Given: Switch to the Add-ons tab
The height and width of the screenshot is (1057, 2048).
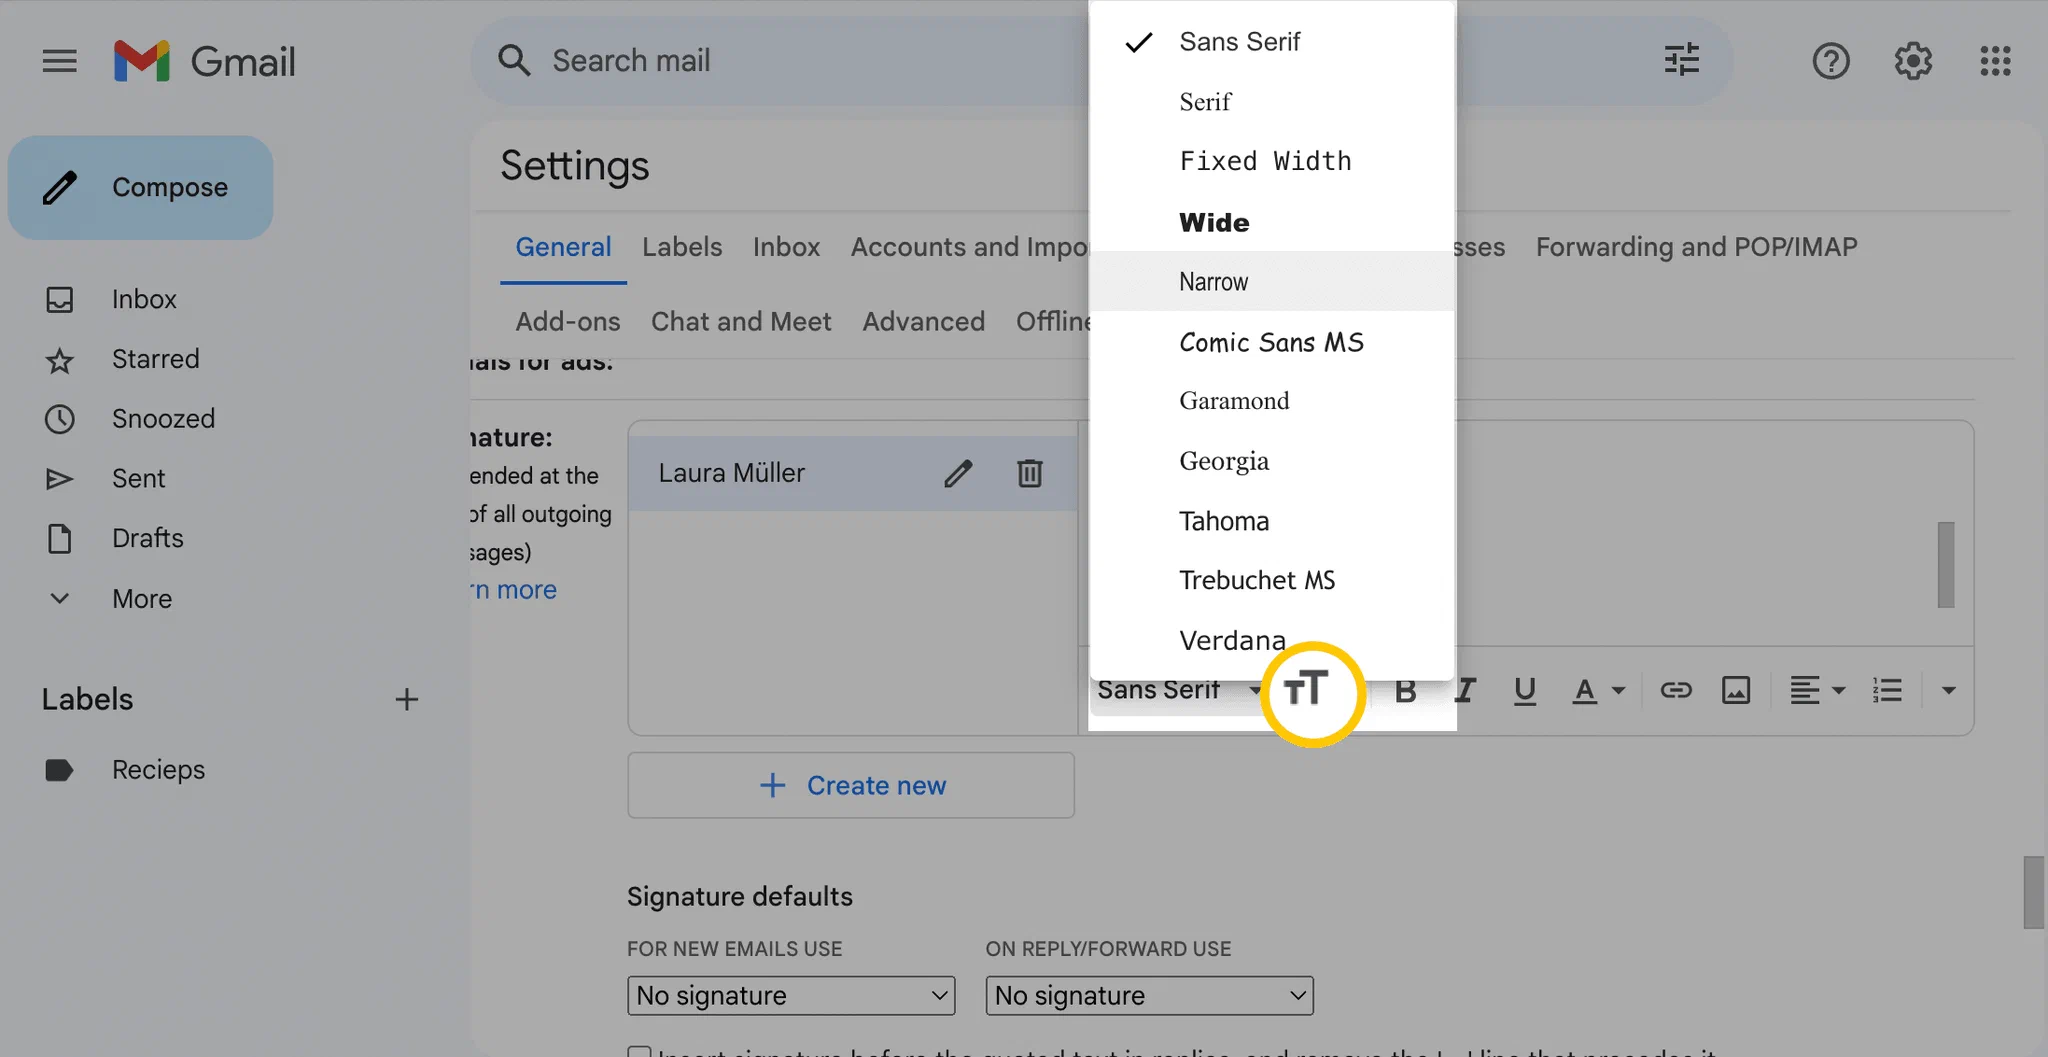Looking at the screenshot, I should [568, 321].
